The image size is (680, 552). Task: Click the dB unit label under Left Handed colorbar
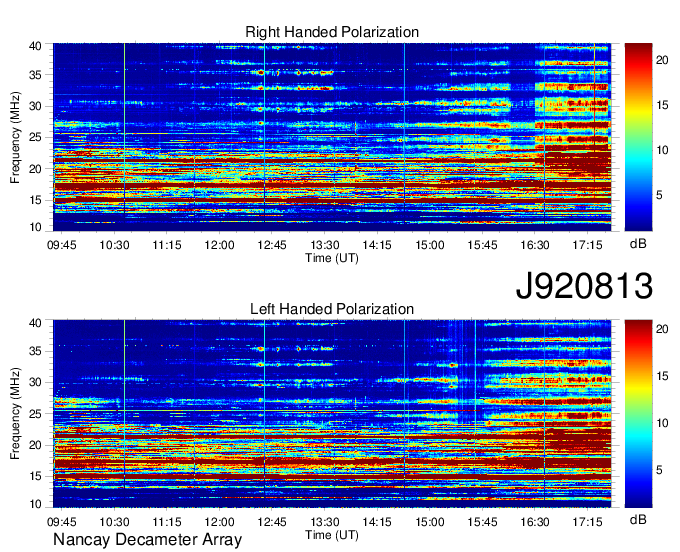638,520
